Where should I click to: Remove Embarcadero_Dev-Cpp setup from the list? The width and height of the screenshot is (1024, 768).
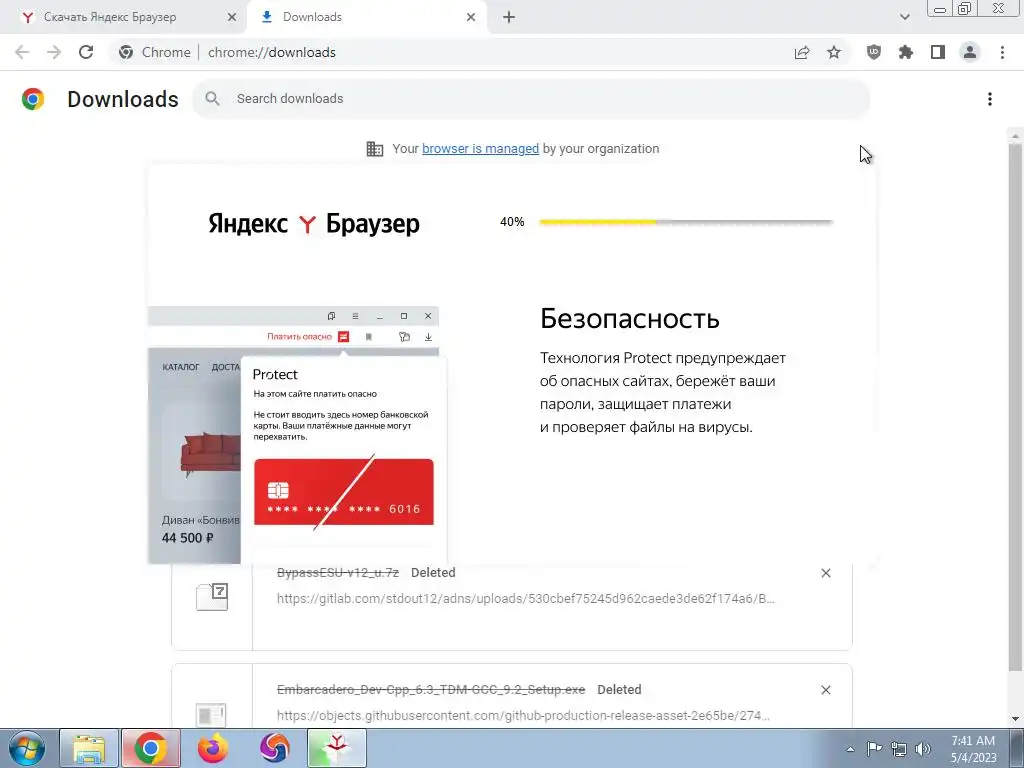(825, 690)
